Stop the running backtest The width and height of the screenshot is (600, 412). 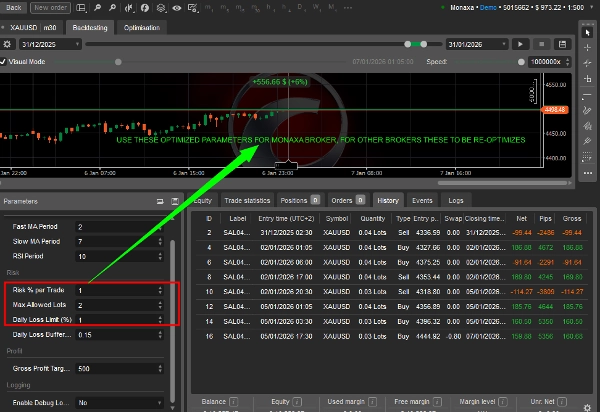(x=541, y=44)
